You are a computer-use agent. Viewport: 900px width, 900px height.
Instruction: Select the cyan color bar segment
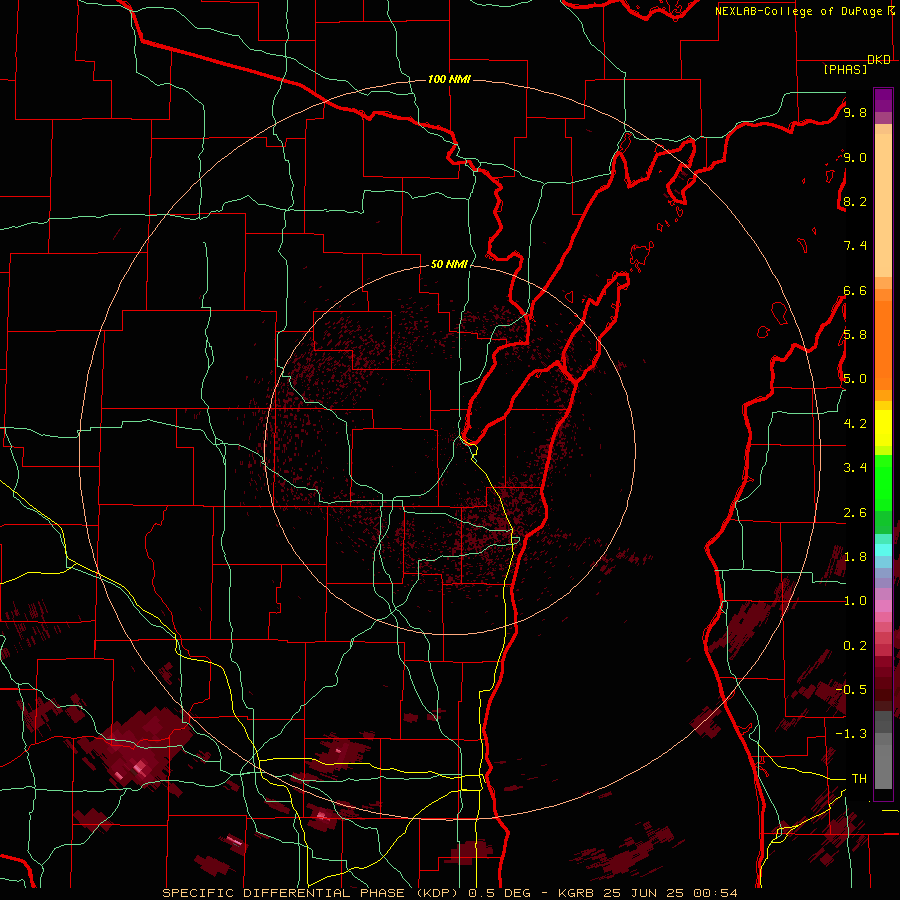pyautogui.click(x=883, y=550)
